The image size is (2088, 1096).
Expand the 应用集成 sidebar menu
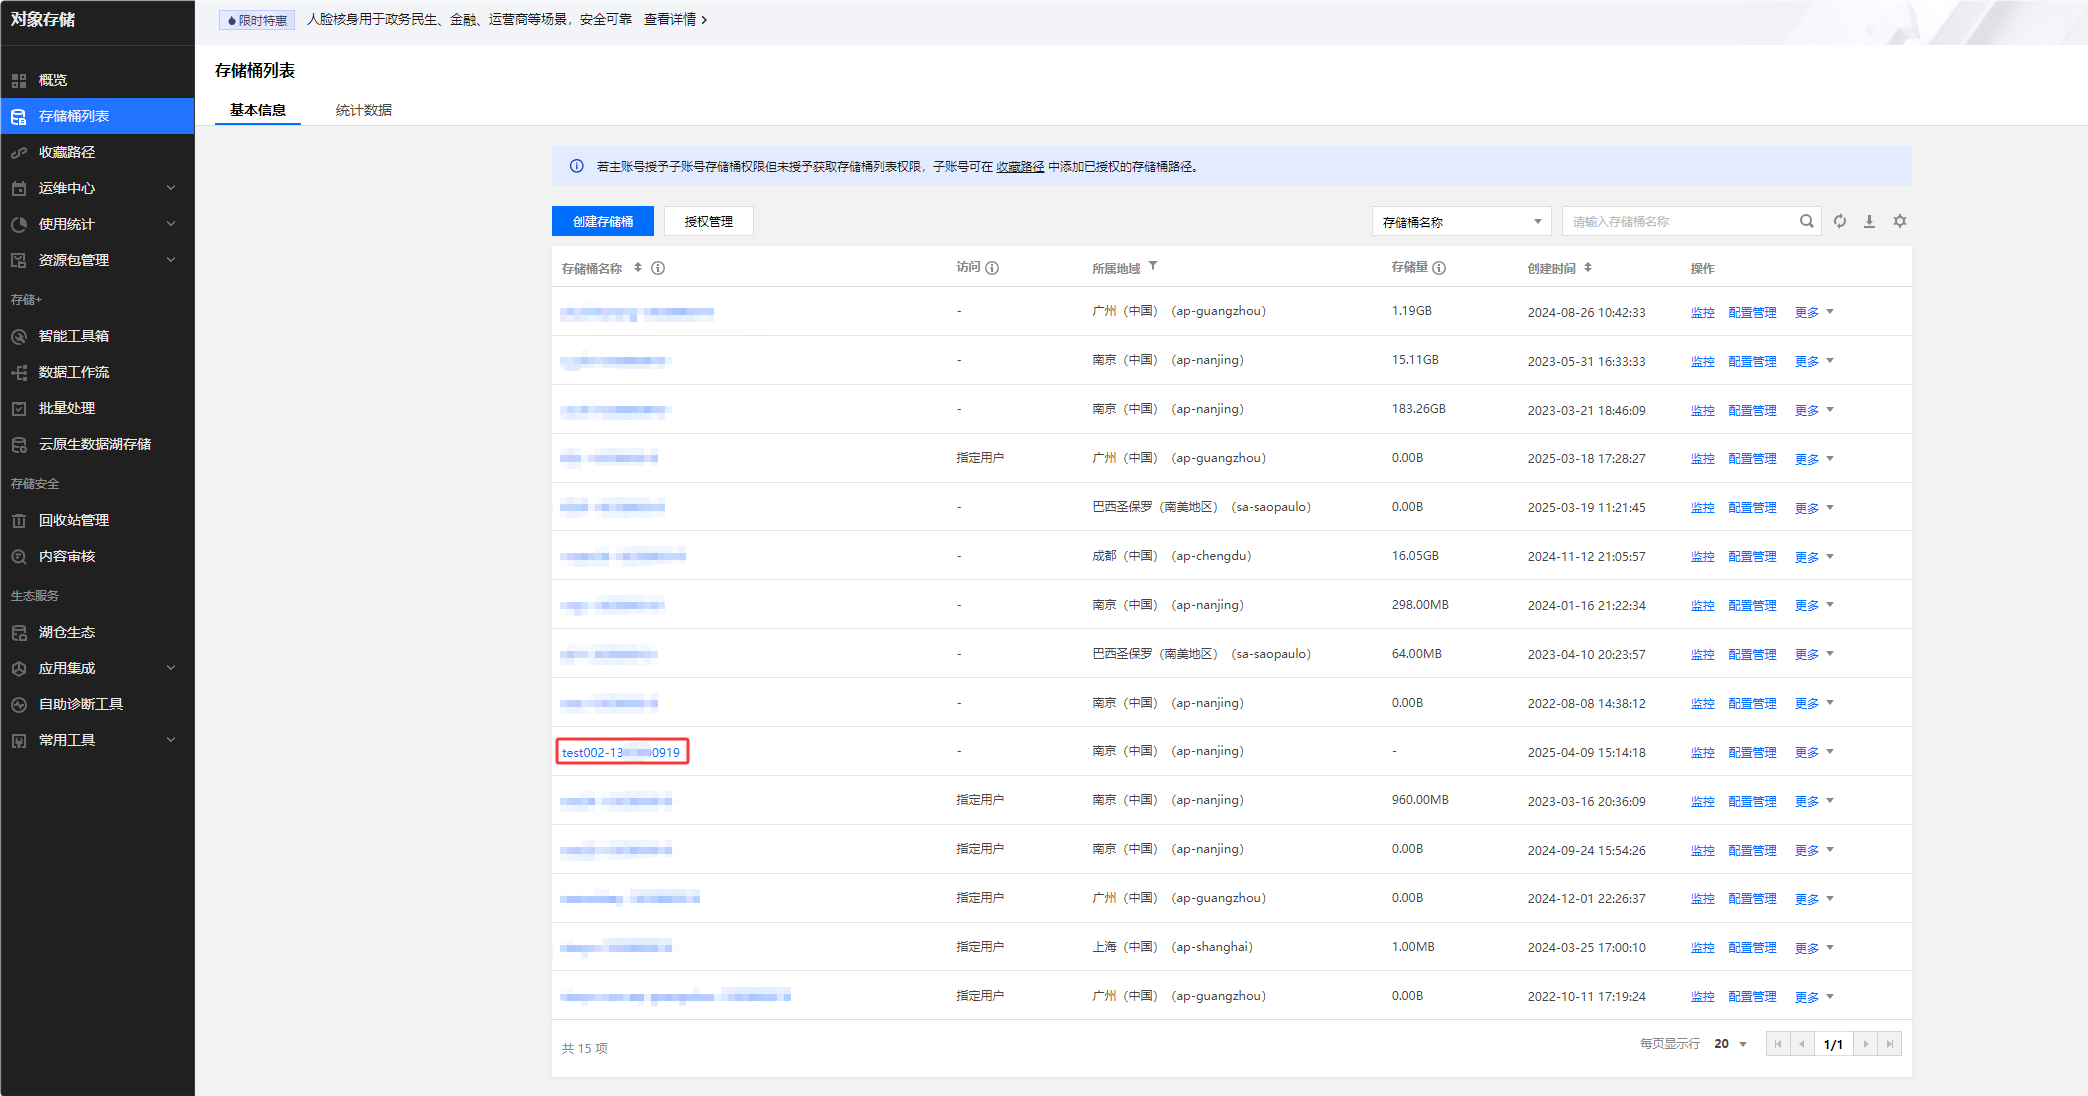pos(171,668)
